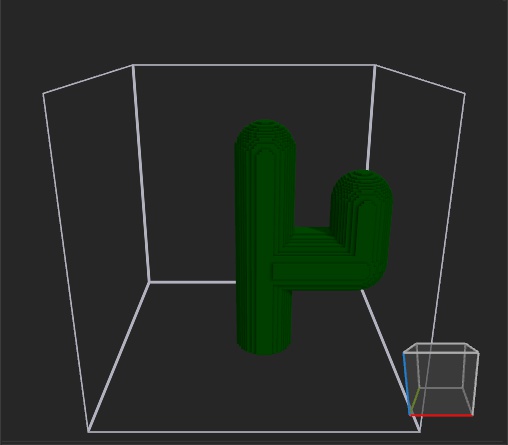The height and width of the screenshot is (445, 508).
Task: Click the right face of the orientation cube
Action: pos(471,382)
